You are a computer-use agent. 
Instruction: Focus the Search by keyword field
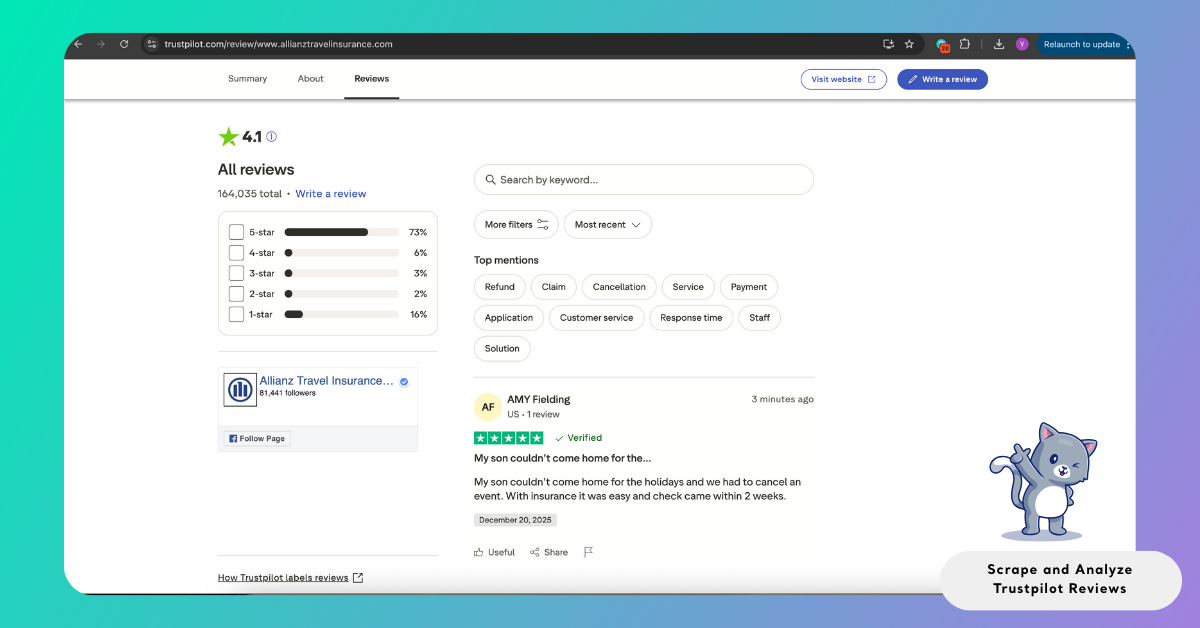pos(644,180)
